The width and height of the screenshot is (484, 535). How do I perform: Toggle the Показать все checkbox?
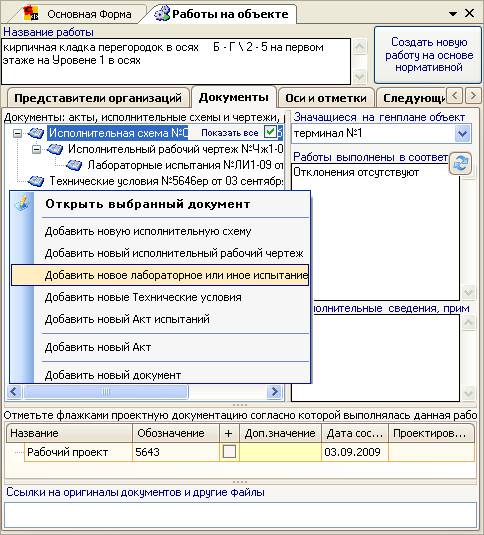[270, 132]
